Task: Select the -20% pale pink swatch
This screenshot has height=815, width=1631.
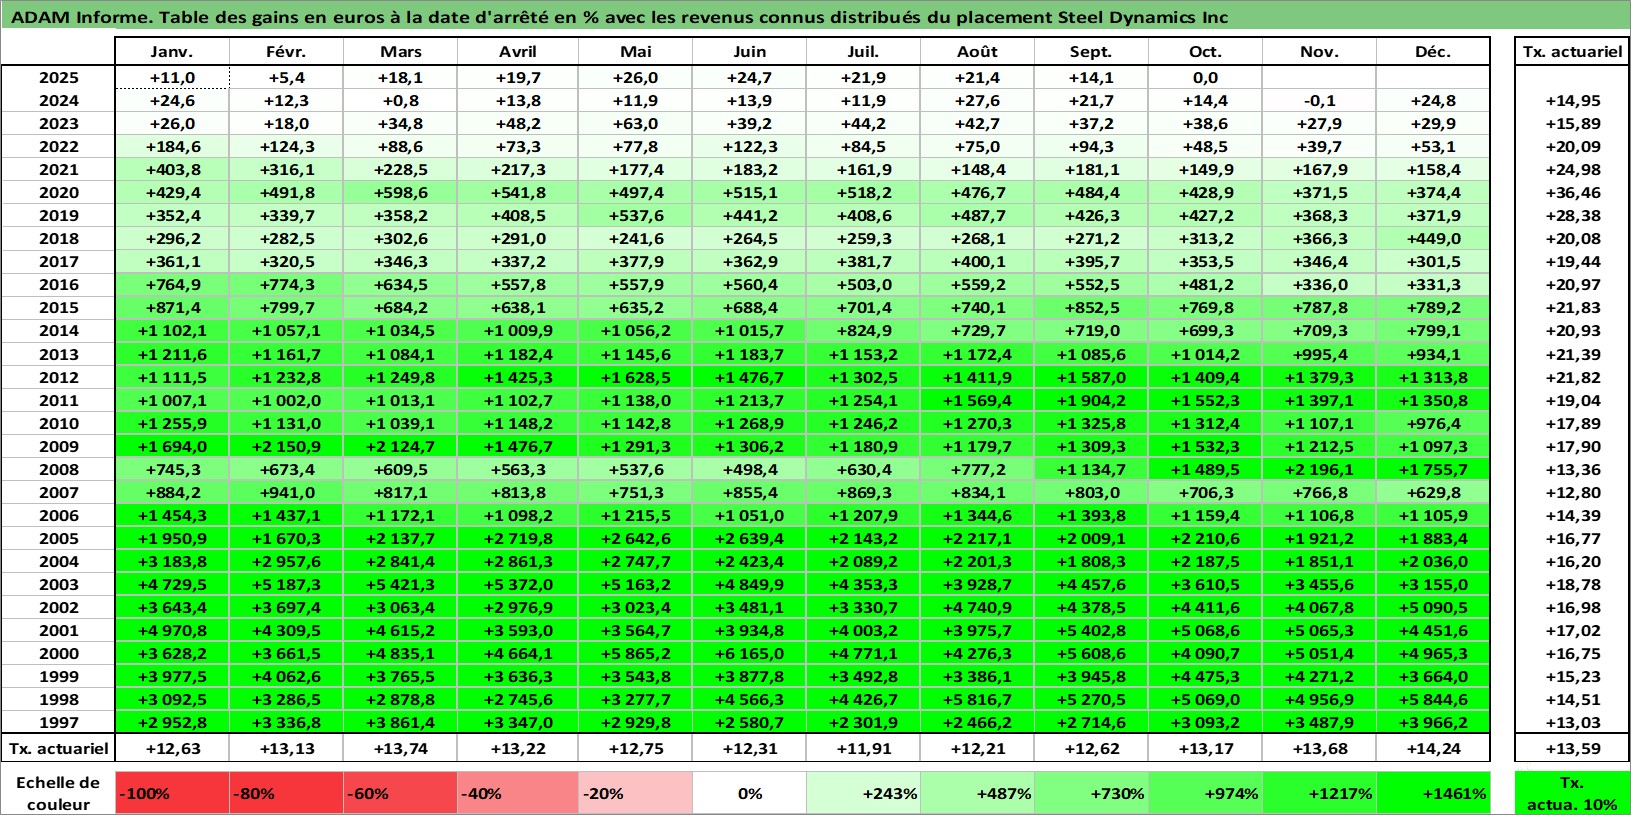Action: pos(635,793)
